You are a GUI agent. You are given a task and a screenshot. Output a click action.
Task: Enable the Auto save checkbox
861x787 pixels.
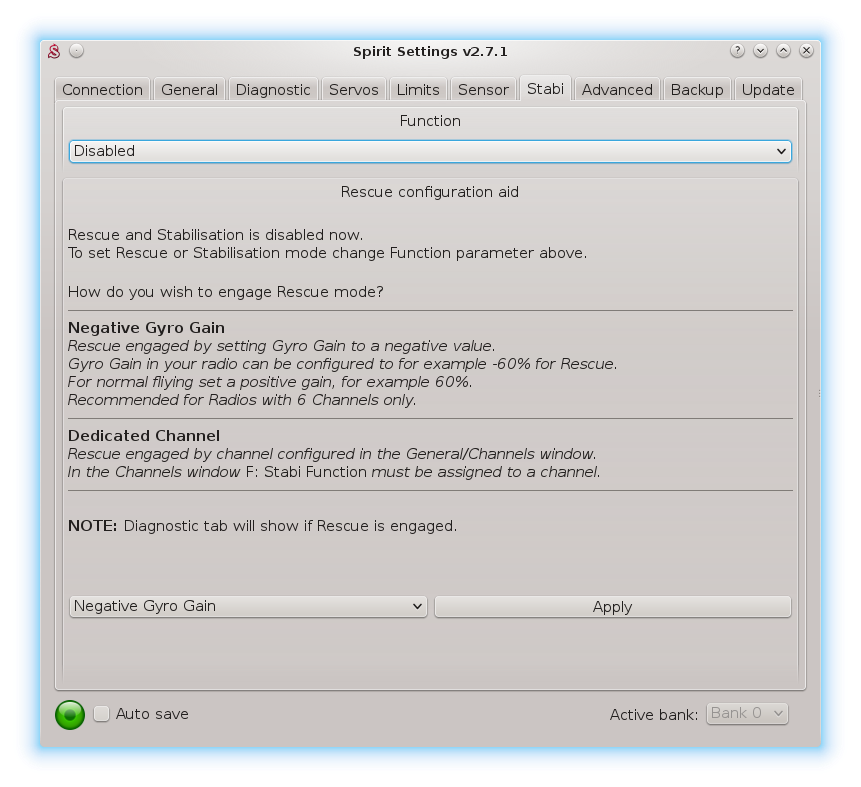[x=102, y=714]
